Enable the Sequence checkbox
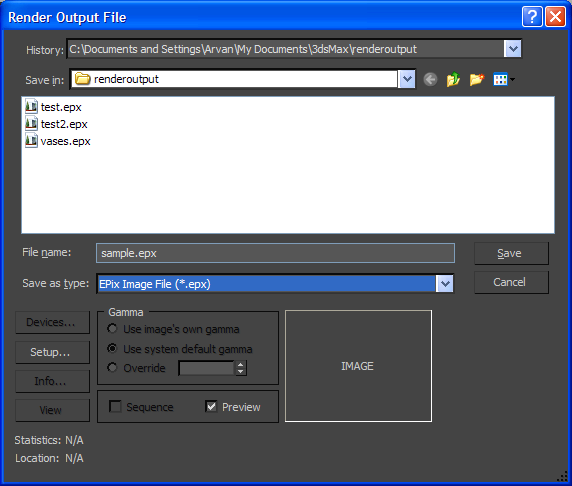This screenshot has width=572, height=486. point(115,406)
